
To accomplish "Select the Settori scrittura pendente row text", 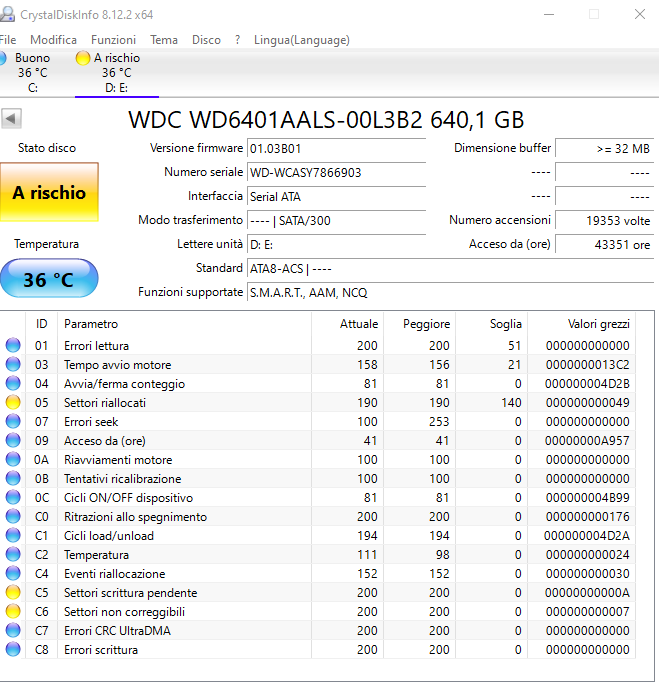I will click(x=130, y=592).
